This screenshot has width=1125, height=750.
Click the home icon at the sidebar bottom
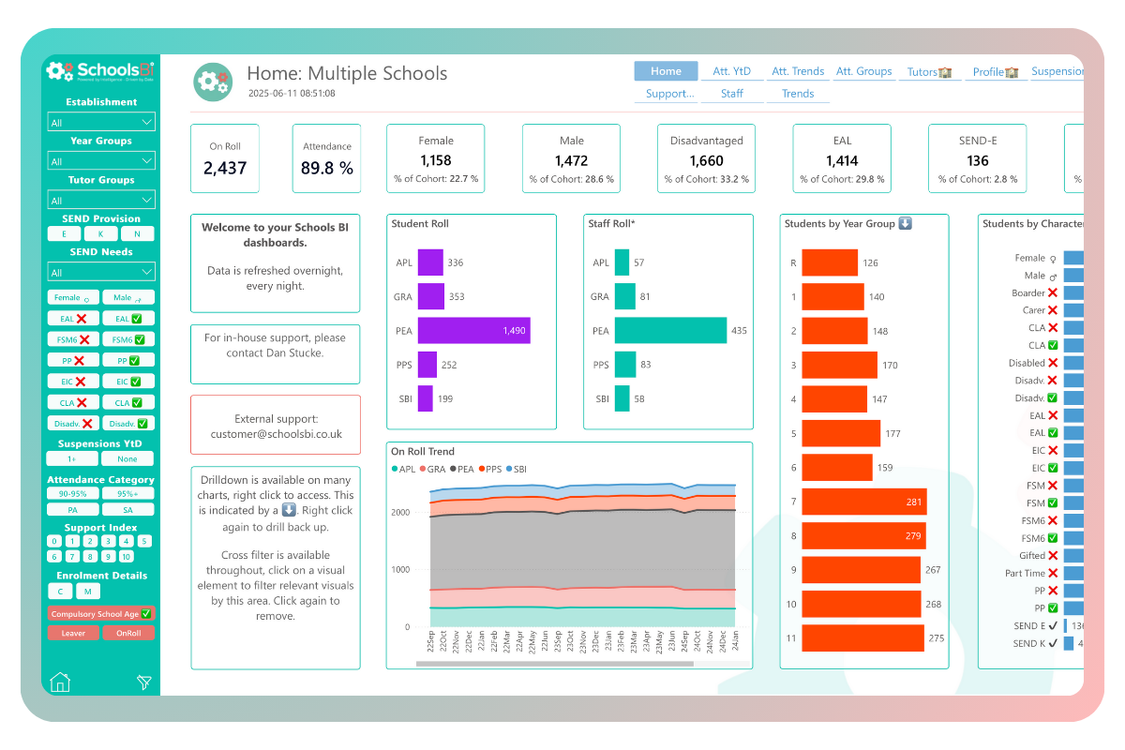(x=60, y=681)
